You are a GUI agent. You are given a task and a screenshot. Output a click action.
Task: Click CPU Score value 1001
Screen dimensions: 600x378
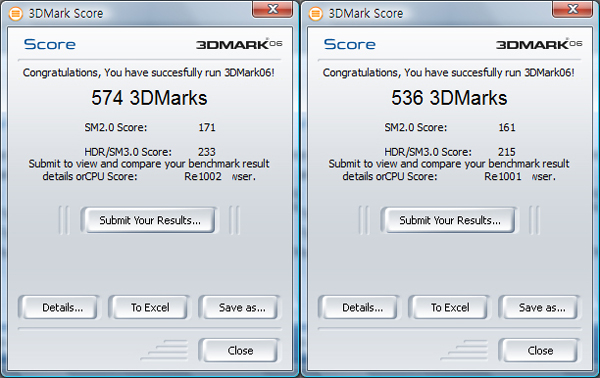point(509,176)
